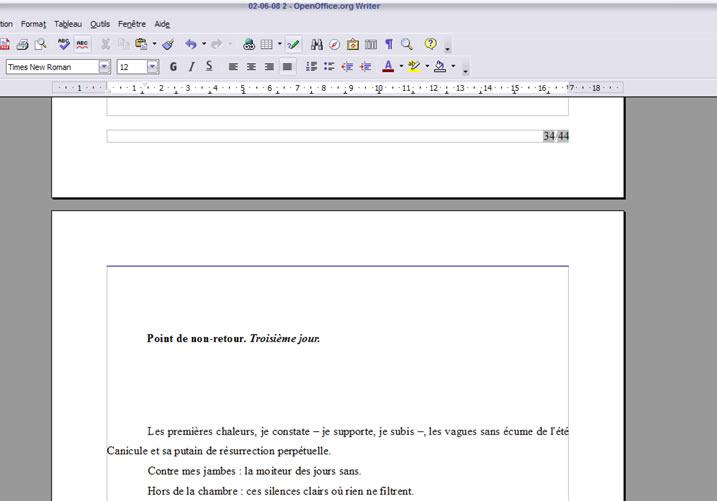Screen dimensions: 717x501
Task: Center the paragraph
Action: [251, 67]
